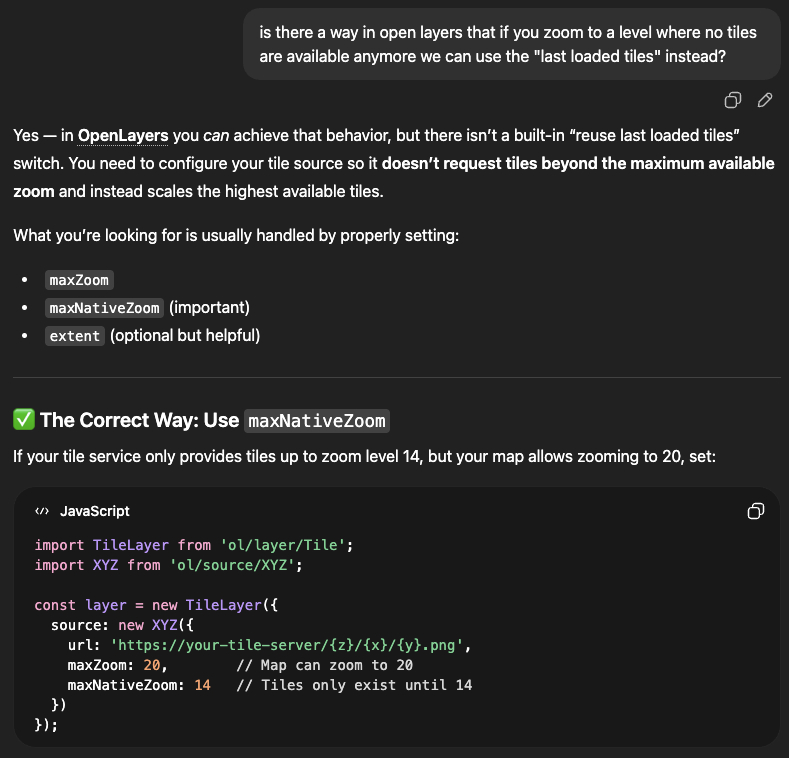Click the value 20 after maxZoom in code

click(x=155, y=665)
